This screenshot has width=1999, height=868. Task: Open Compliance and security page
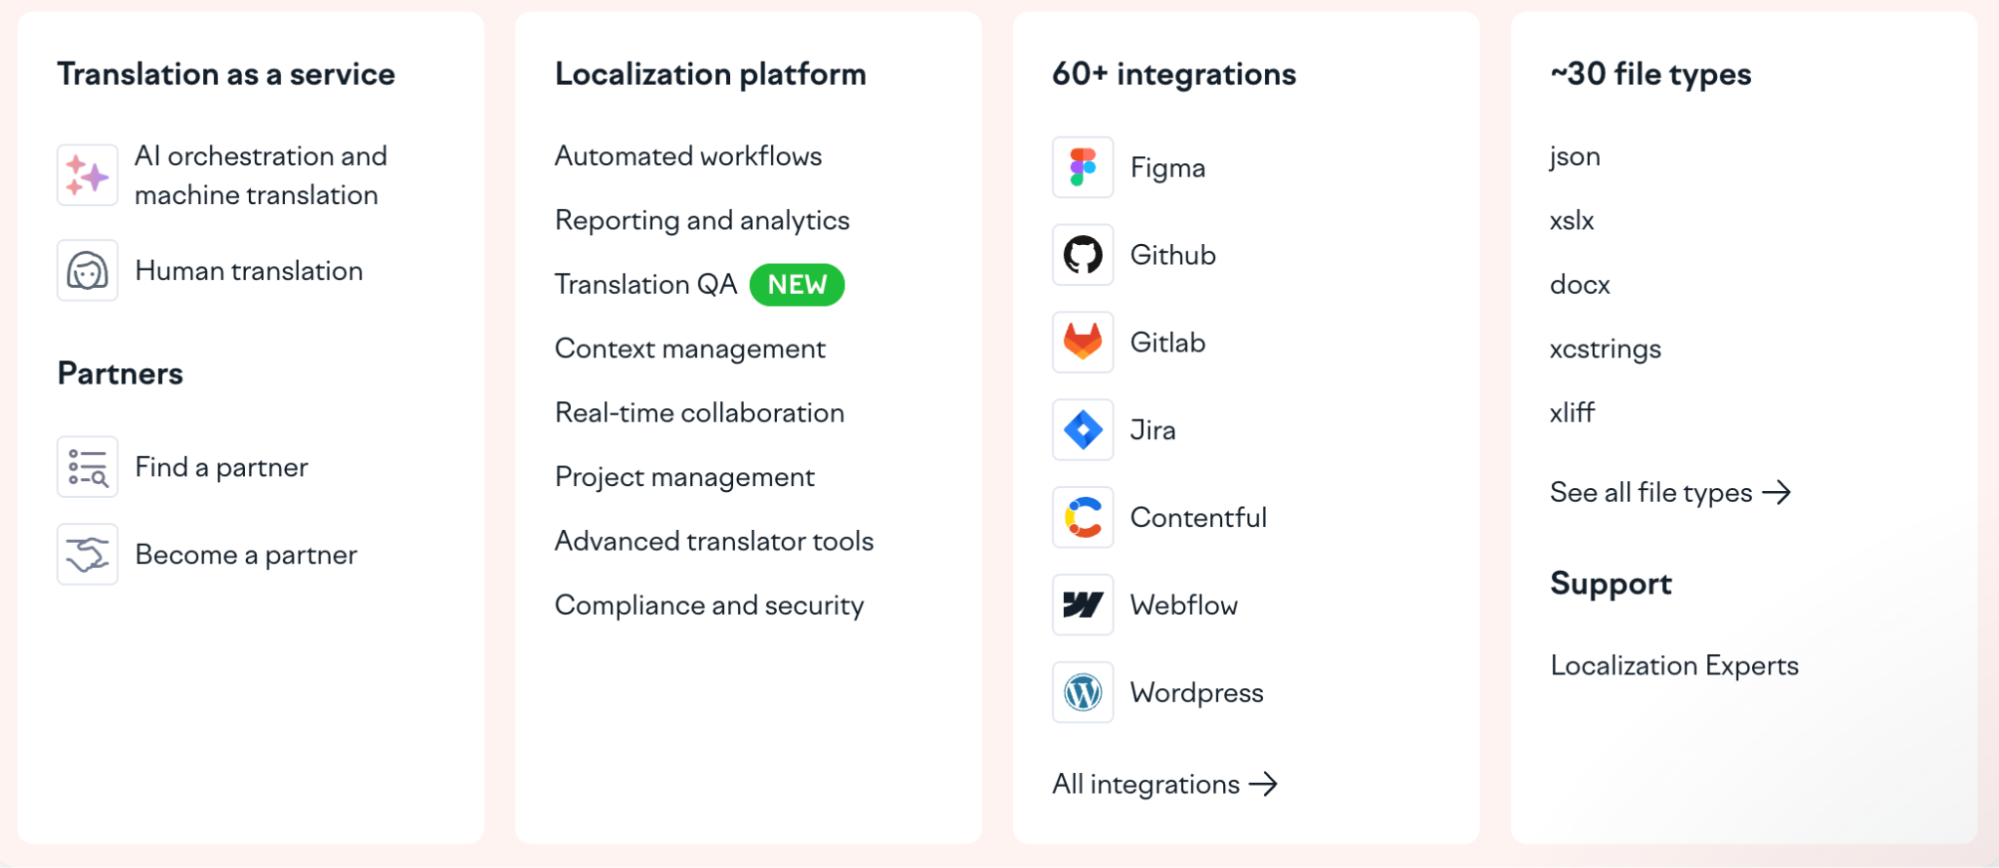709,605
